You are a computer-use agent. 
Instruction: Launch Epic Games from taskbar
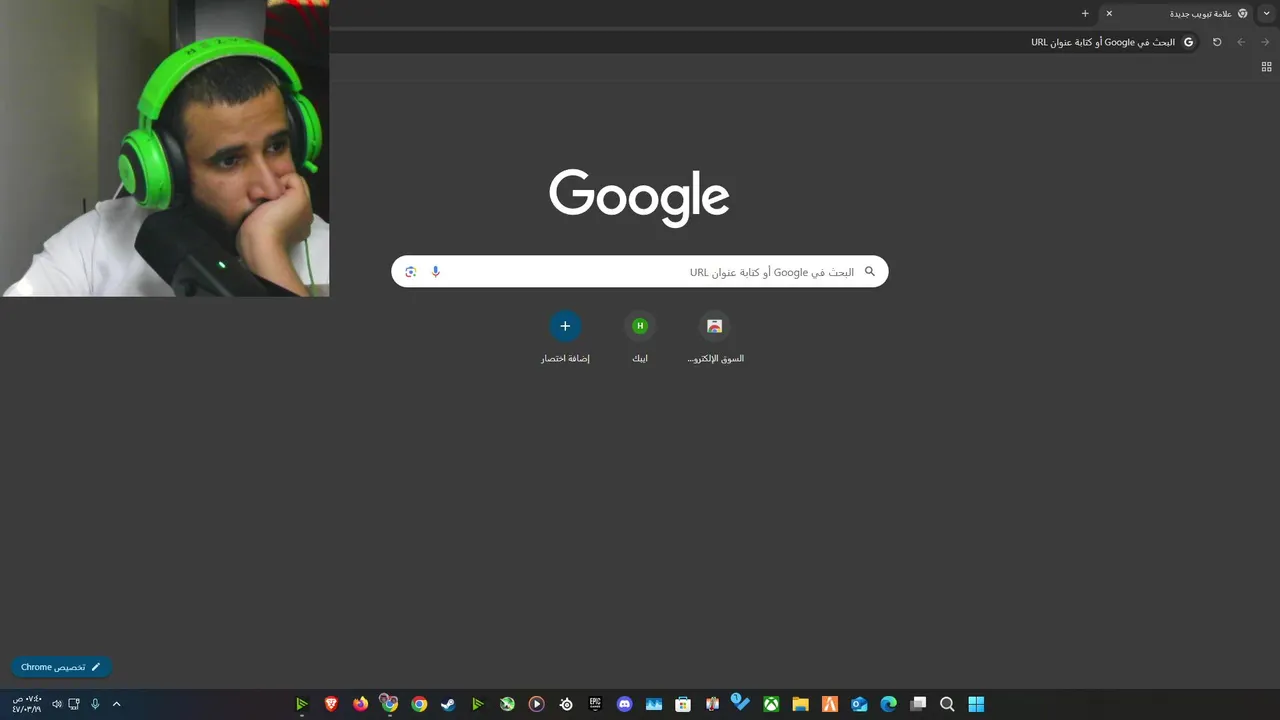point(595,704)
